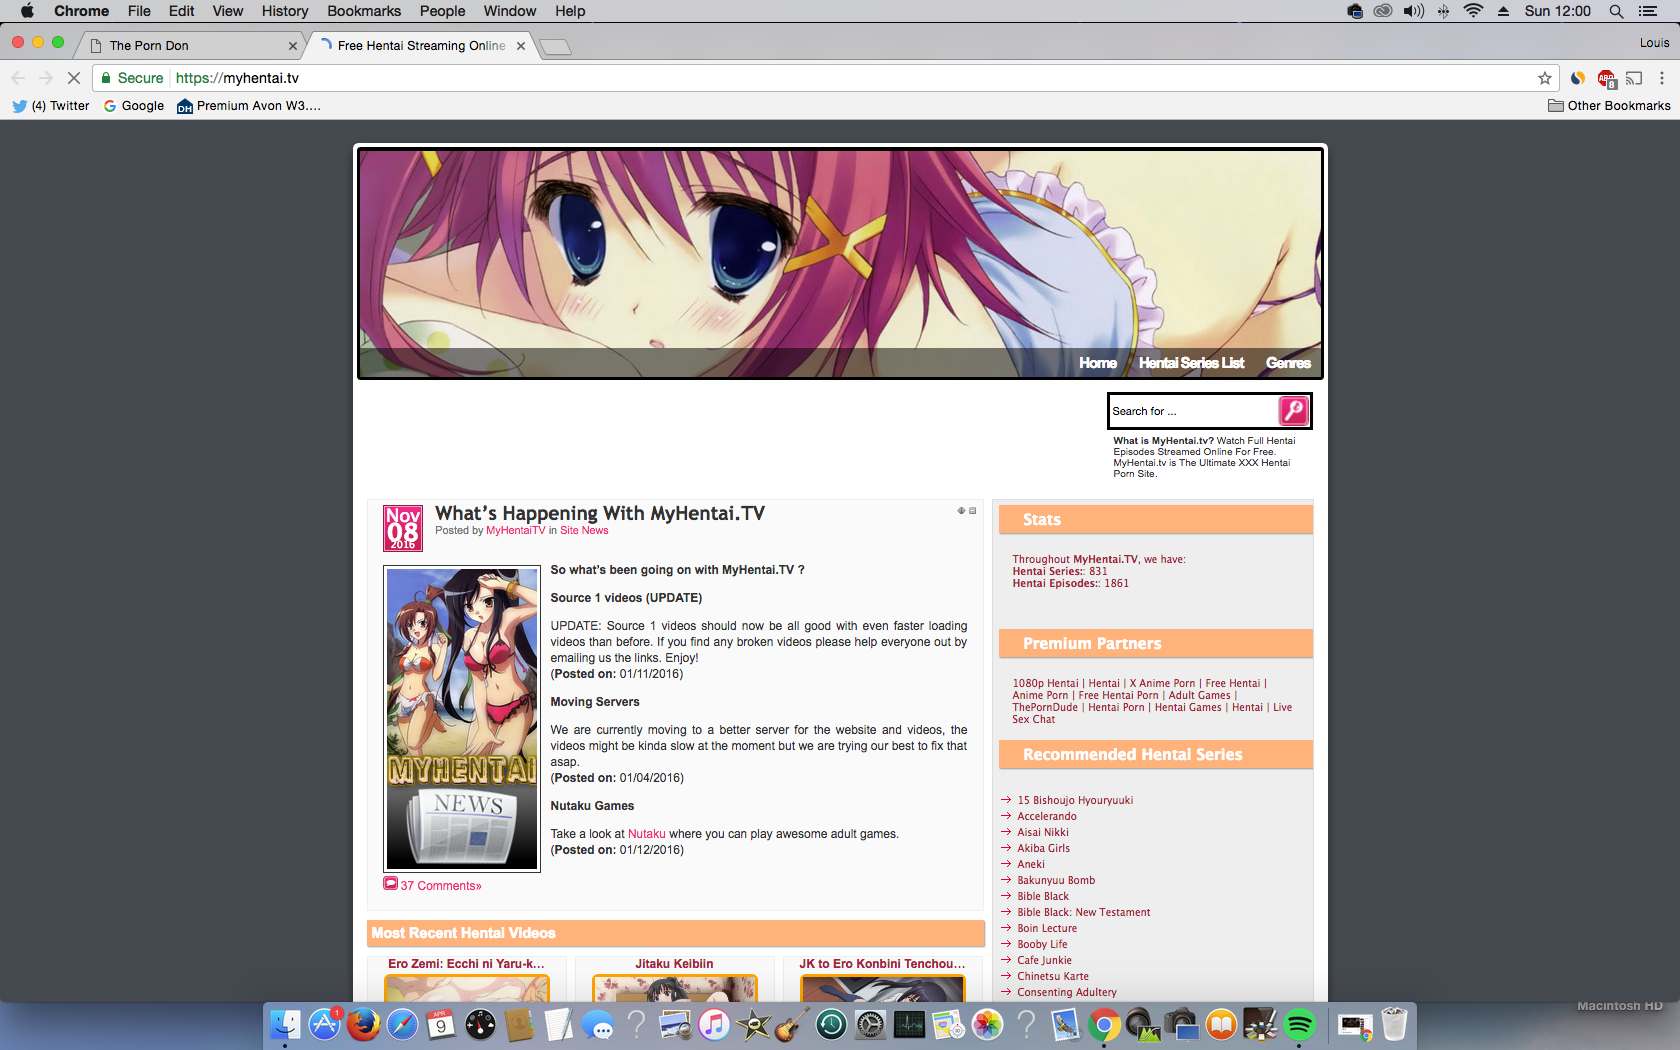Click the Search for... field on the site
Screen dimensions: 1680x1050
[x=1193, y=411]
